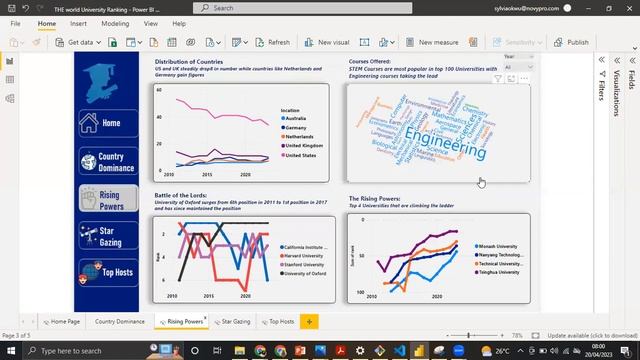Expand the Recent sources dropdown
The height and width of the screenshot is (360, 640).
[x=218, y=42]
